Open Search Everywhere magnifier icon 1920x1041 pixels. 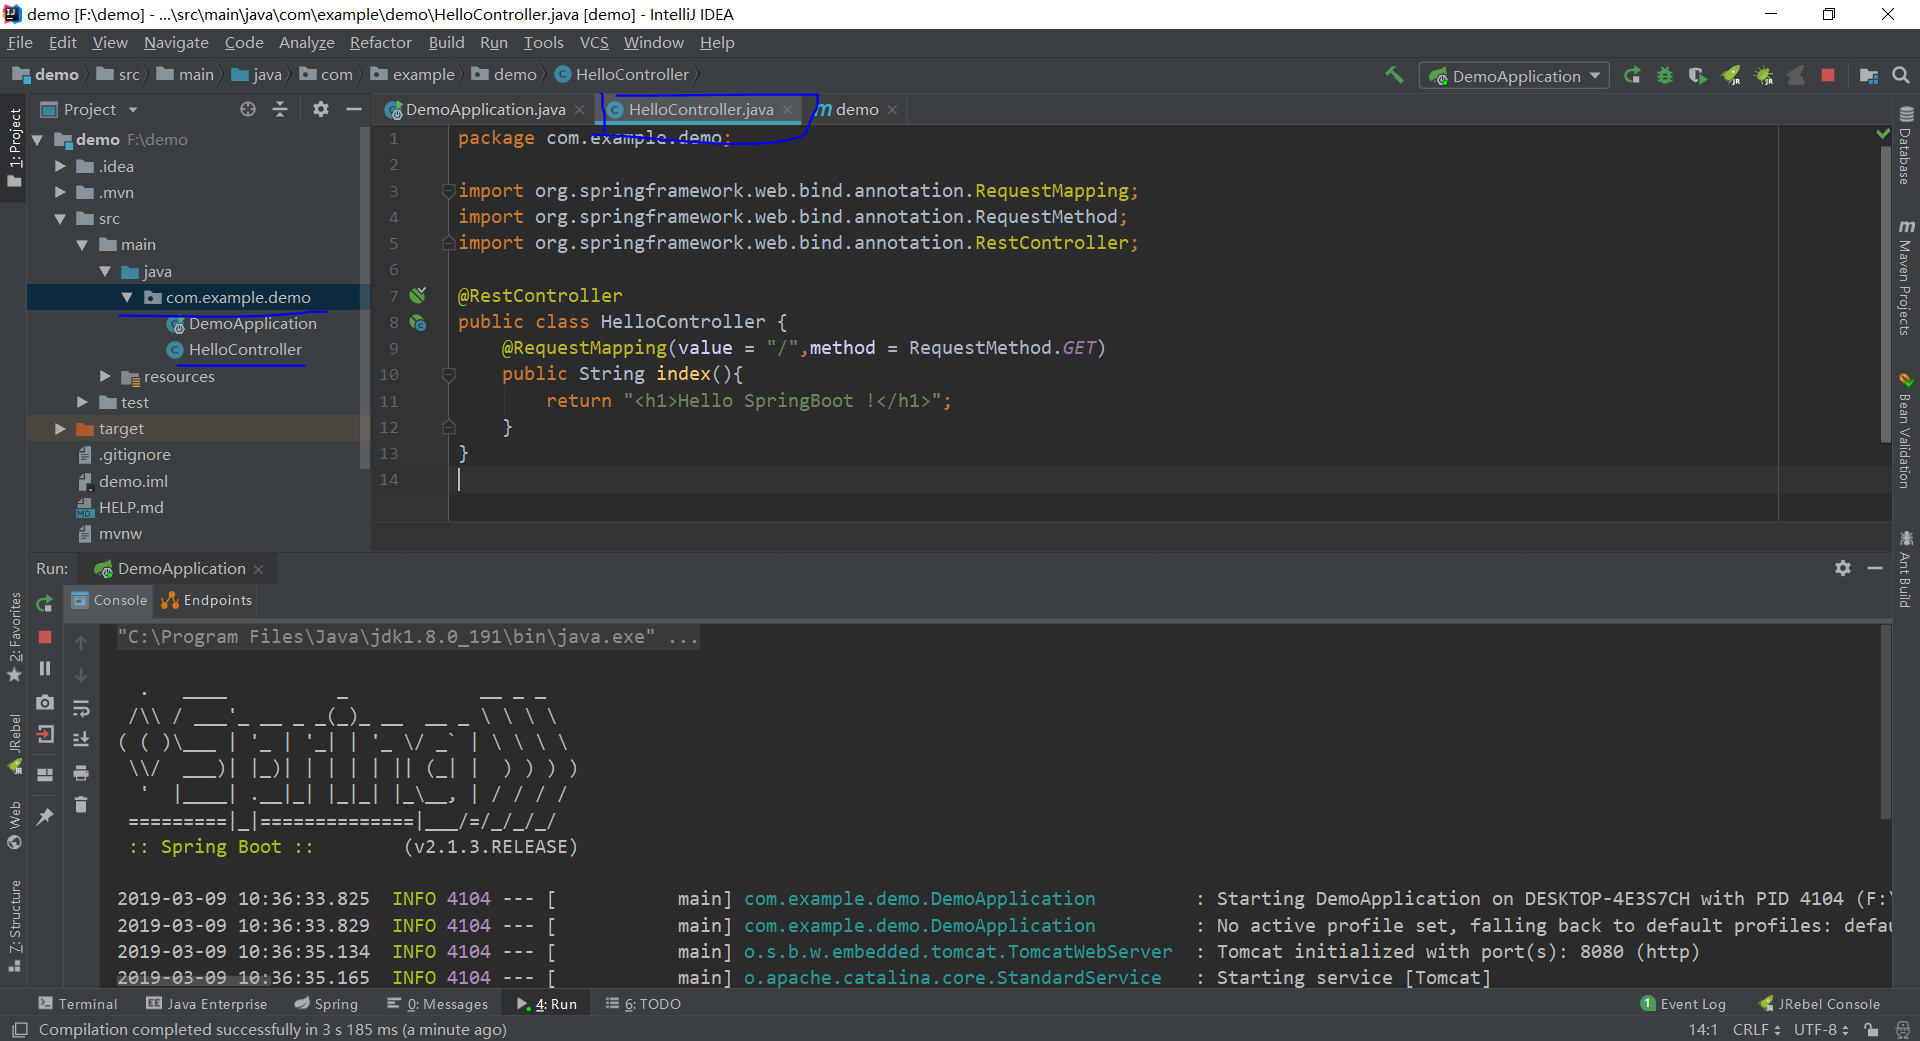[1901, 75]
